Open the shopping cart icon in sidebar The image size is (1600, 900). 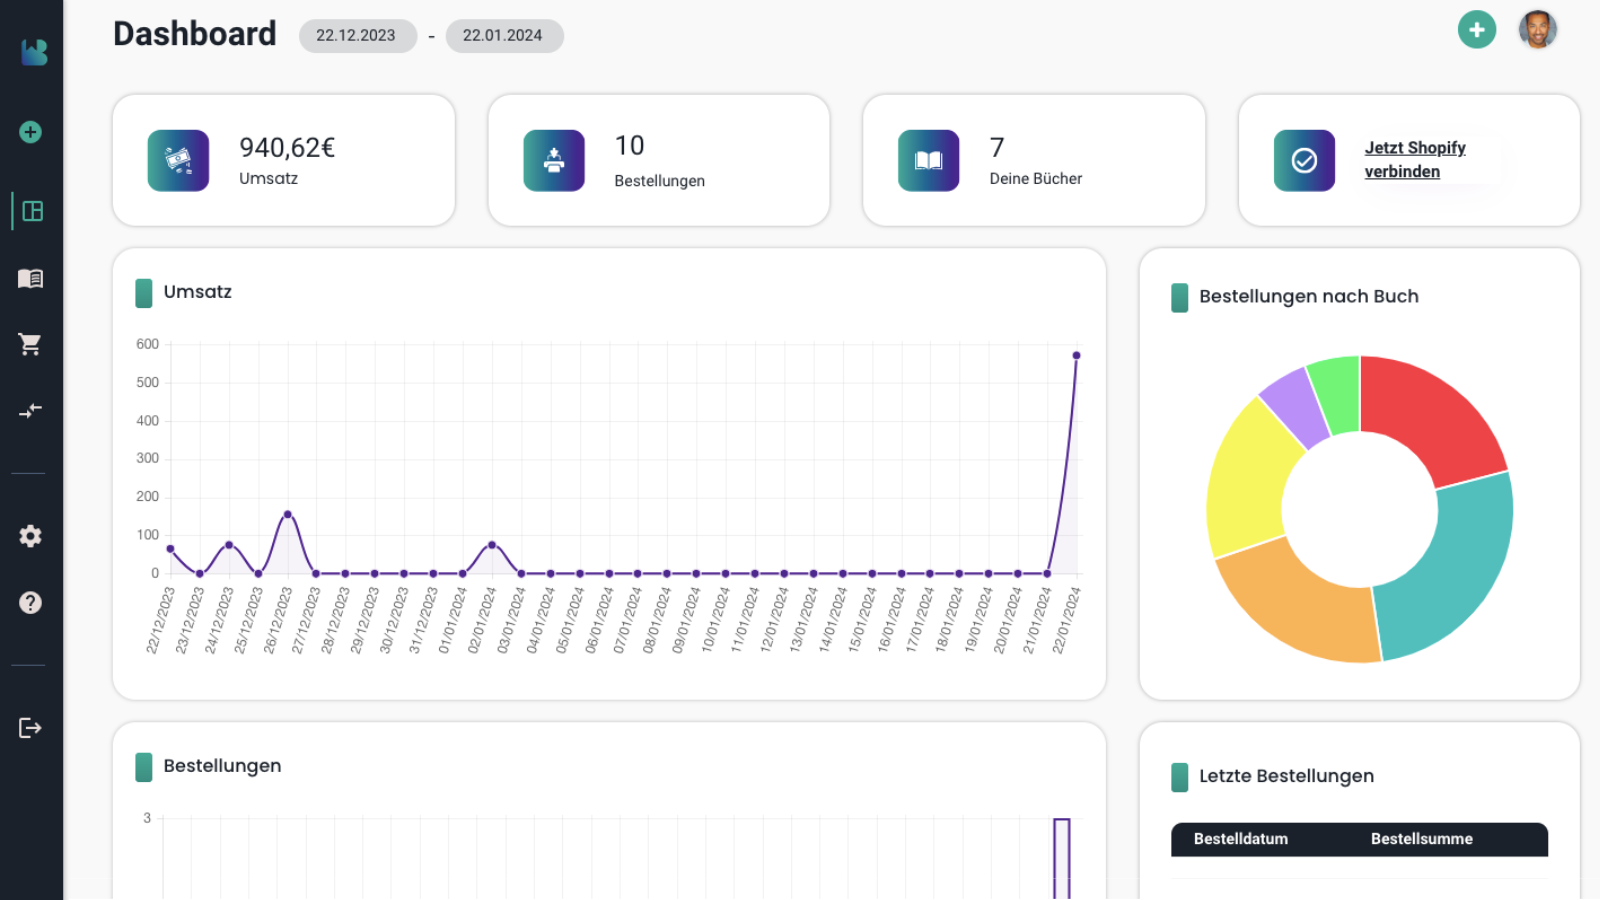30,344
